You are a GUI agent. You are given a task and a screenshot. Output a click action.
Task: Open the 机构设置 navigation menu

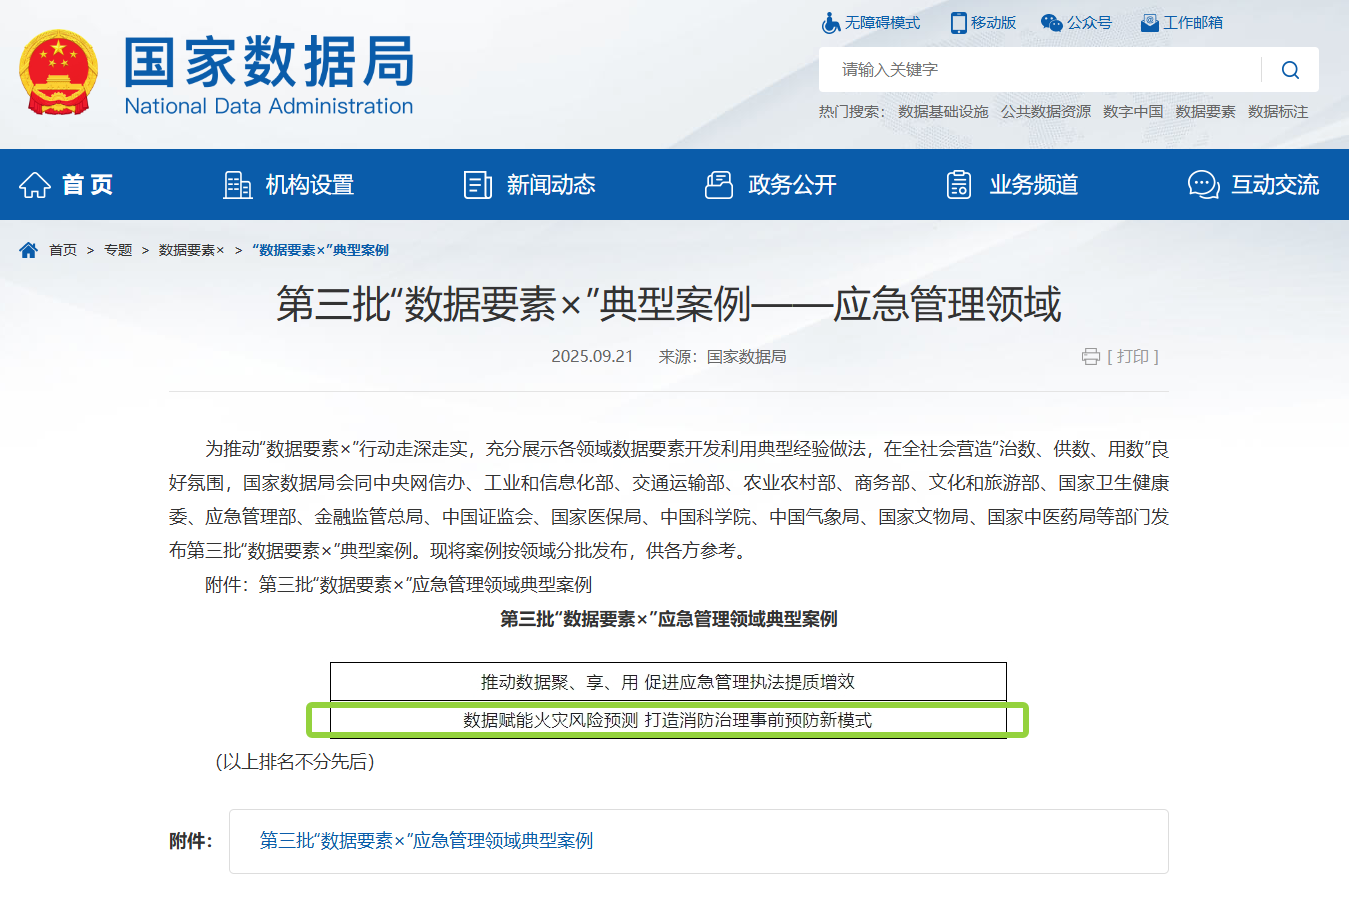[289, 185]
